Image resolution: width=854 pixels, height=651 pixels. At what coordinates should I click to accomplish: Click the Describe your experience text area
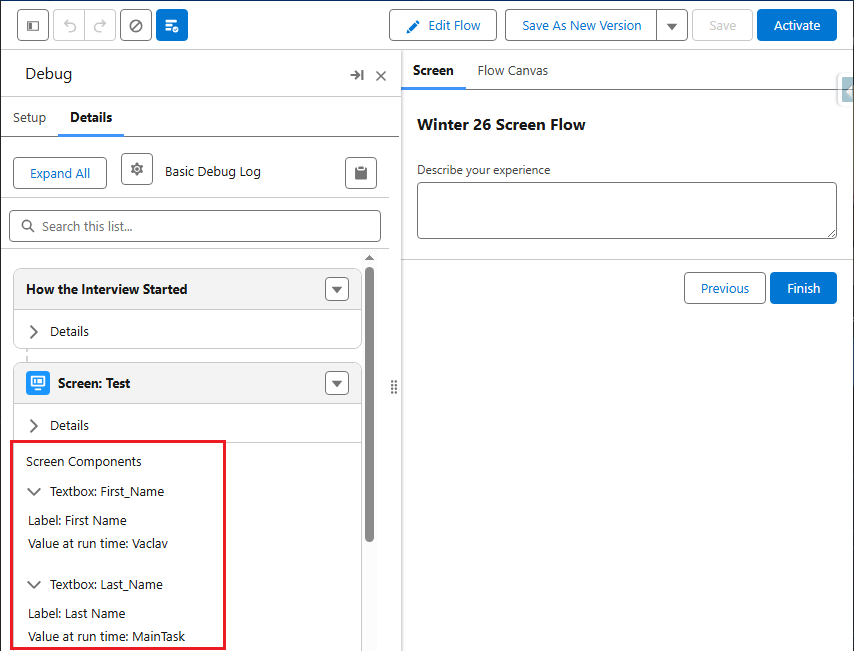pos(627,210)
